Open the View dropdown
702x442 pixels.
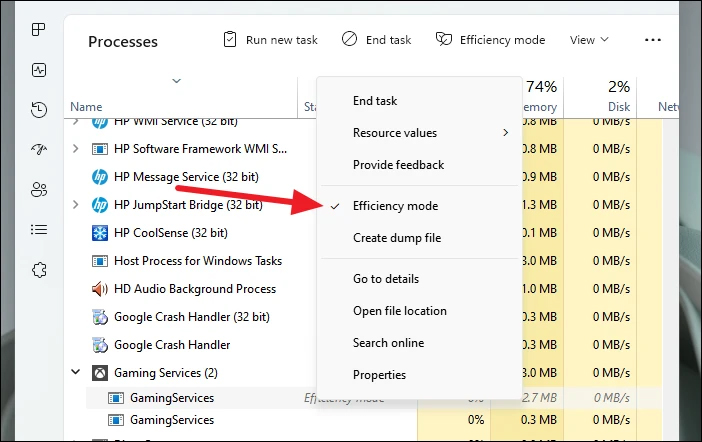(589, 40)
